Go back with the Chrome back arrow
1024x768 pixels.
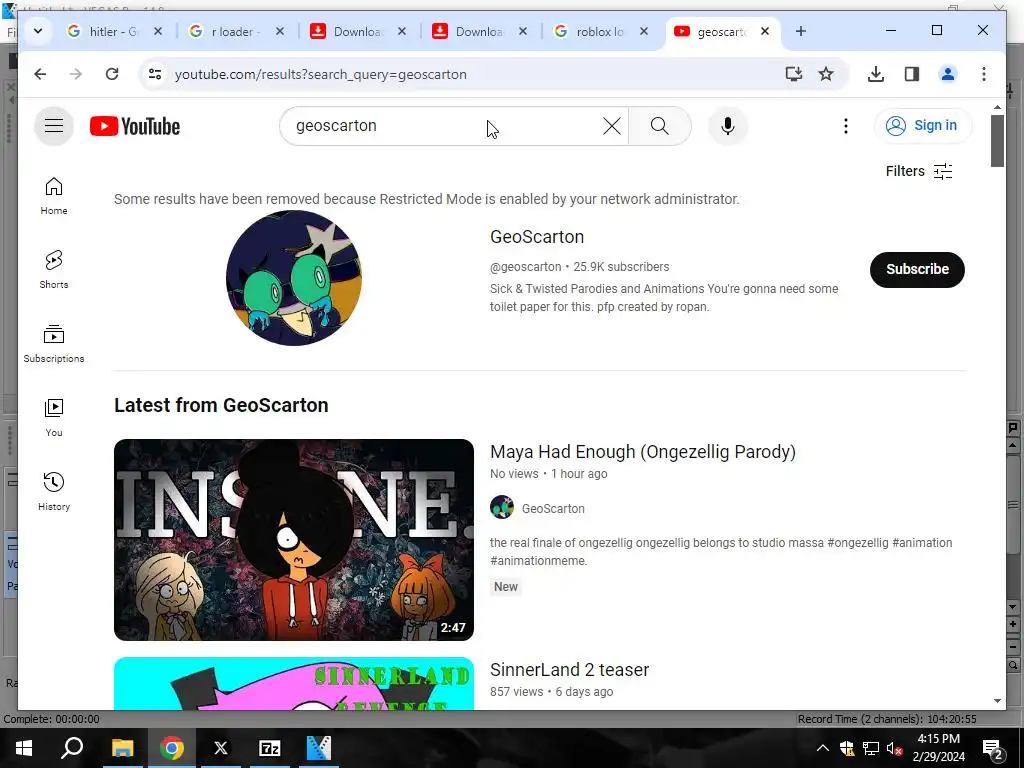pyautogui.click(x=40, y=74)
